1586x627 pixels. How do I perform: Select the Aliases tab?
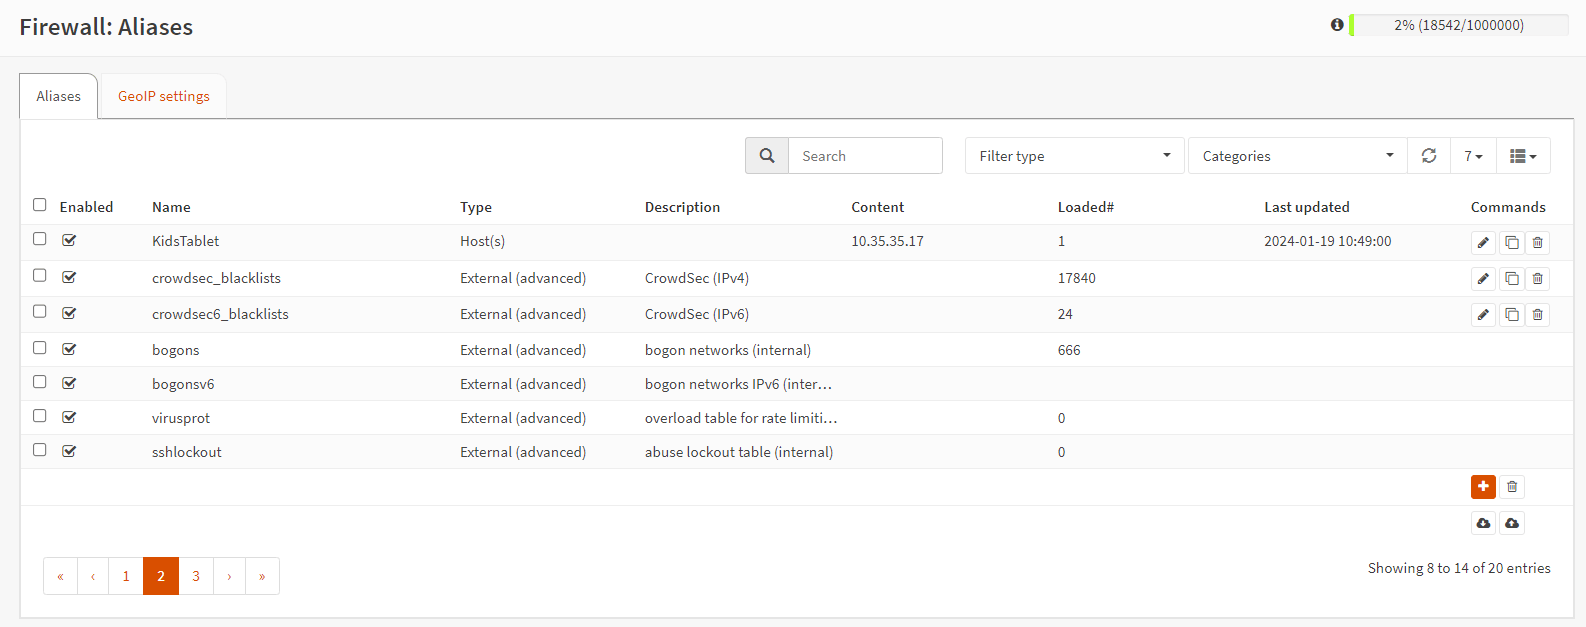point(59,97)
